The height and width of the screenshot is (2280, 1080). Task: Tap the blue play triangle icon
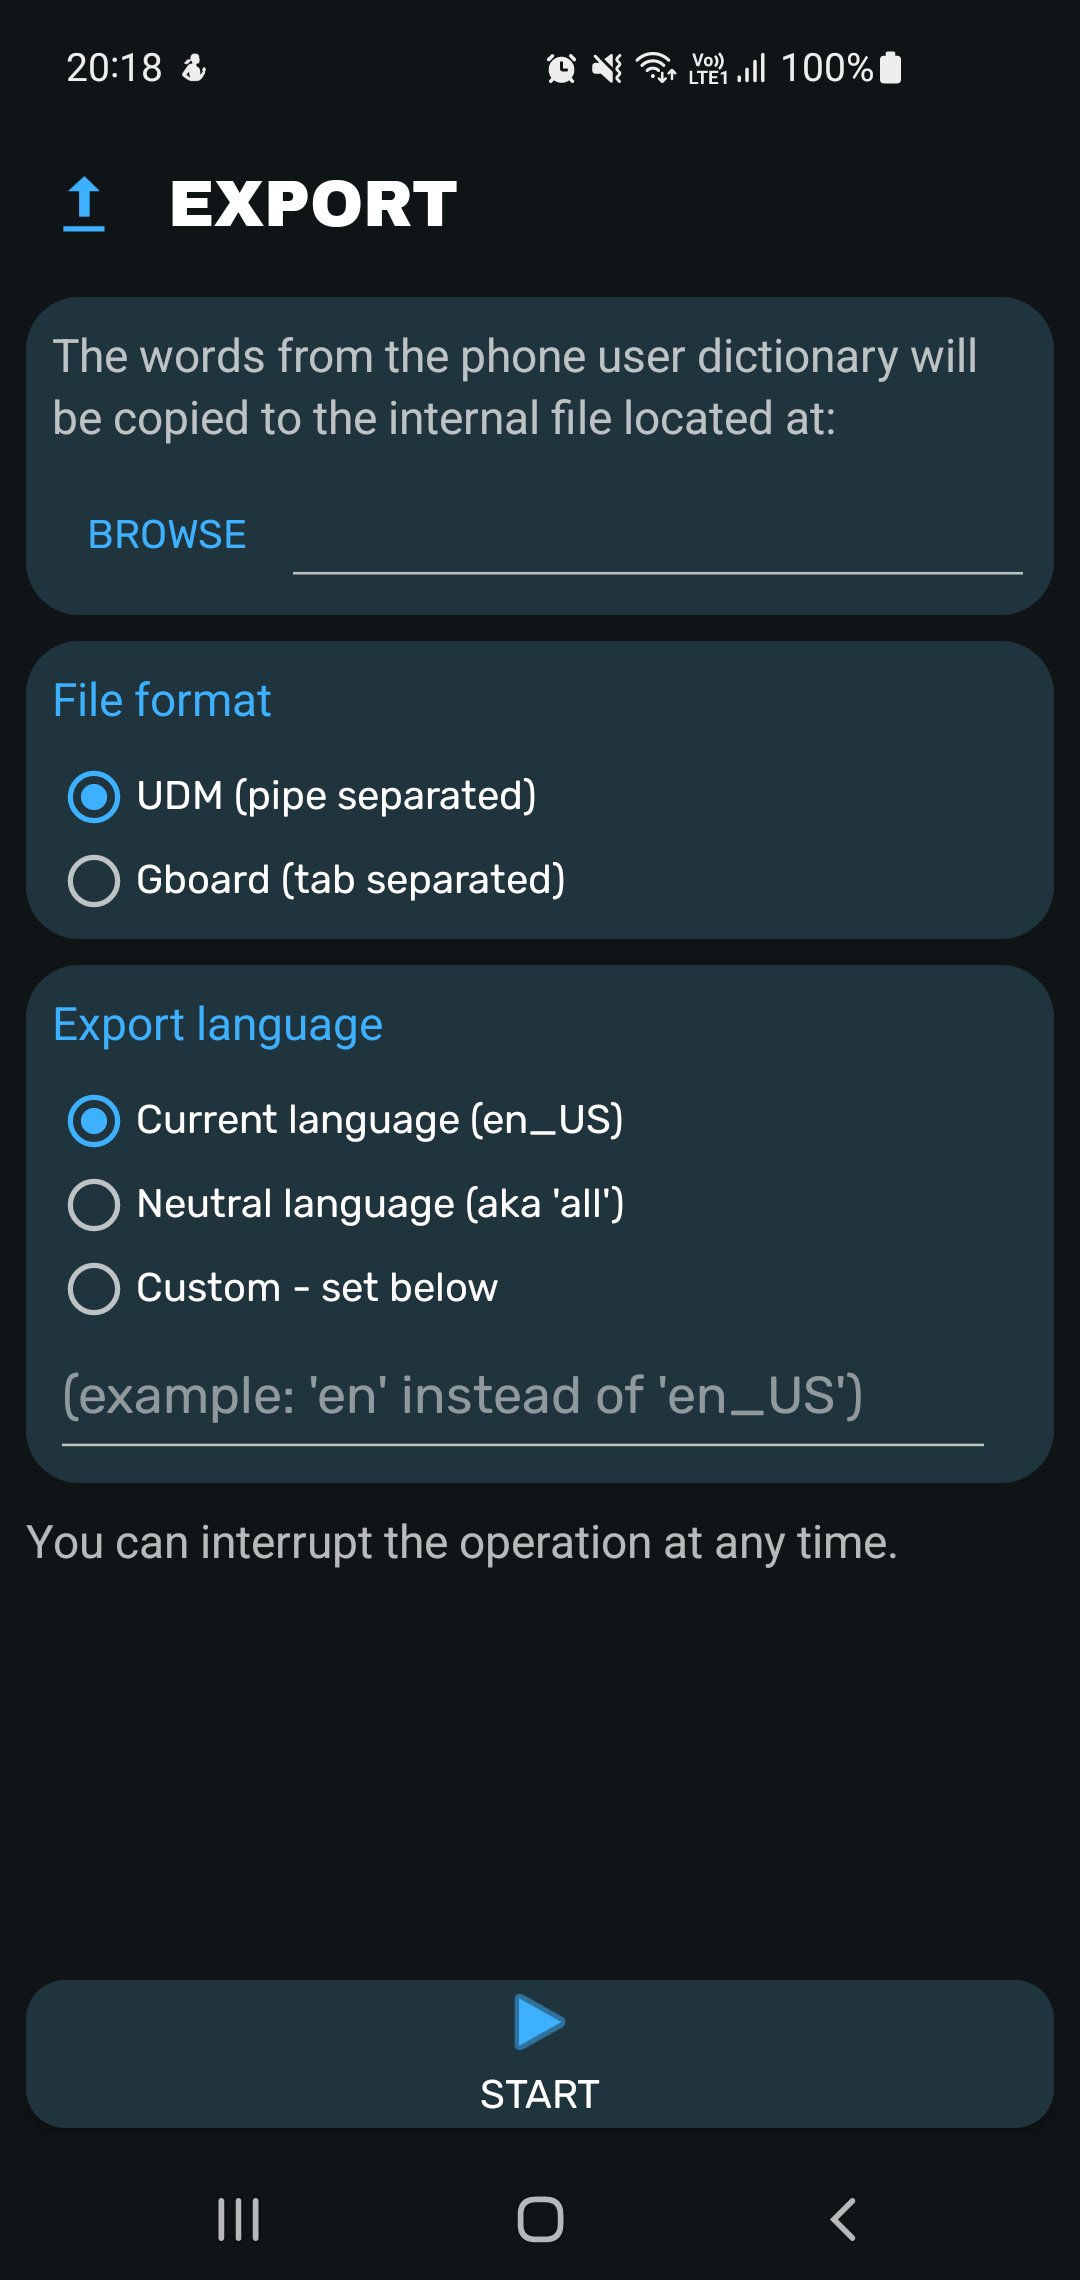coord(539,2022)
